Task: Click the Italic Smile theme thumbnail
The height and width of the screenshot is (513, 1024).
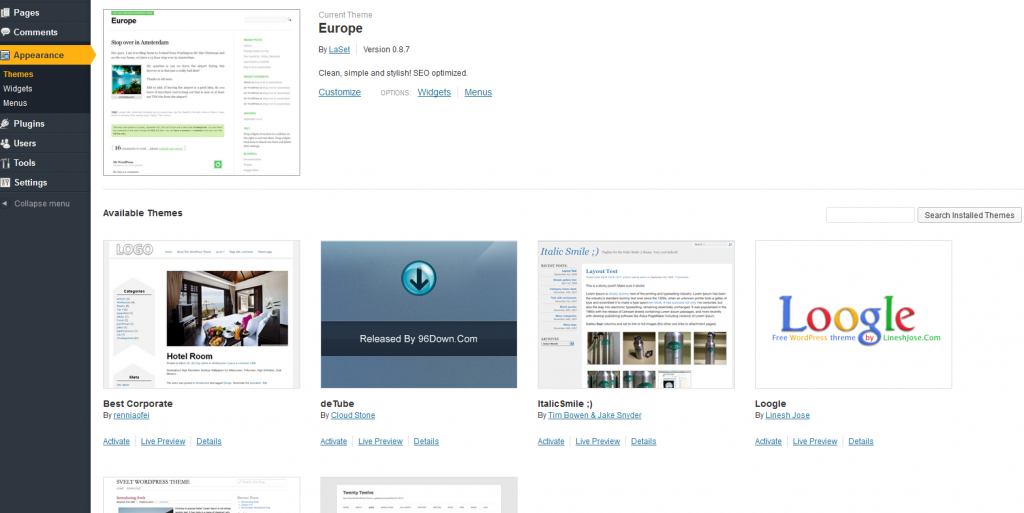Action: 636,314
